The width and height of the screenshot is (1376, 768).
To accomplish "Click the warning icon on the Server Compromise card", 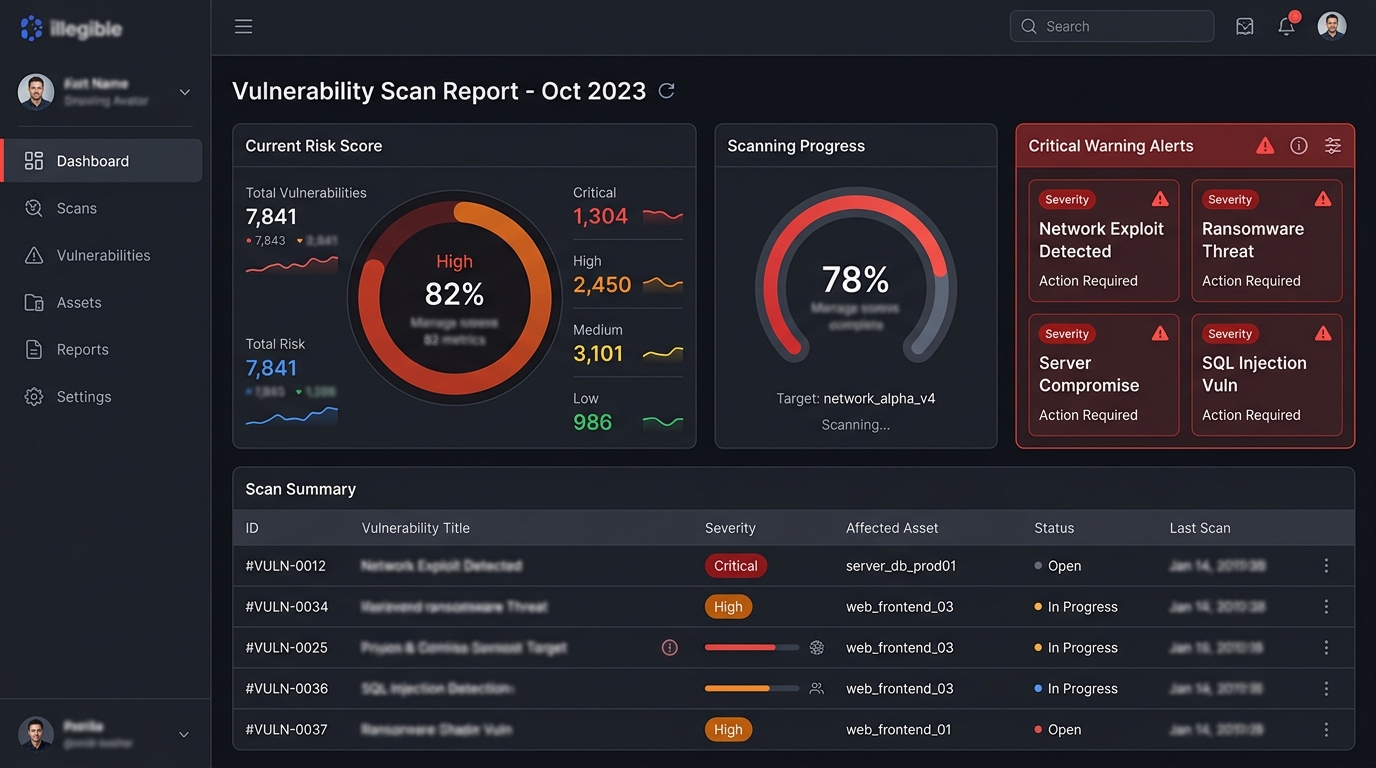I will tap(1160, 333).
